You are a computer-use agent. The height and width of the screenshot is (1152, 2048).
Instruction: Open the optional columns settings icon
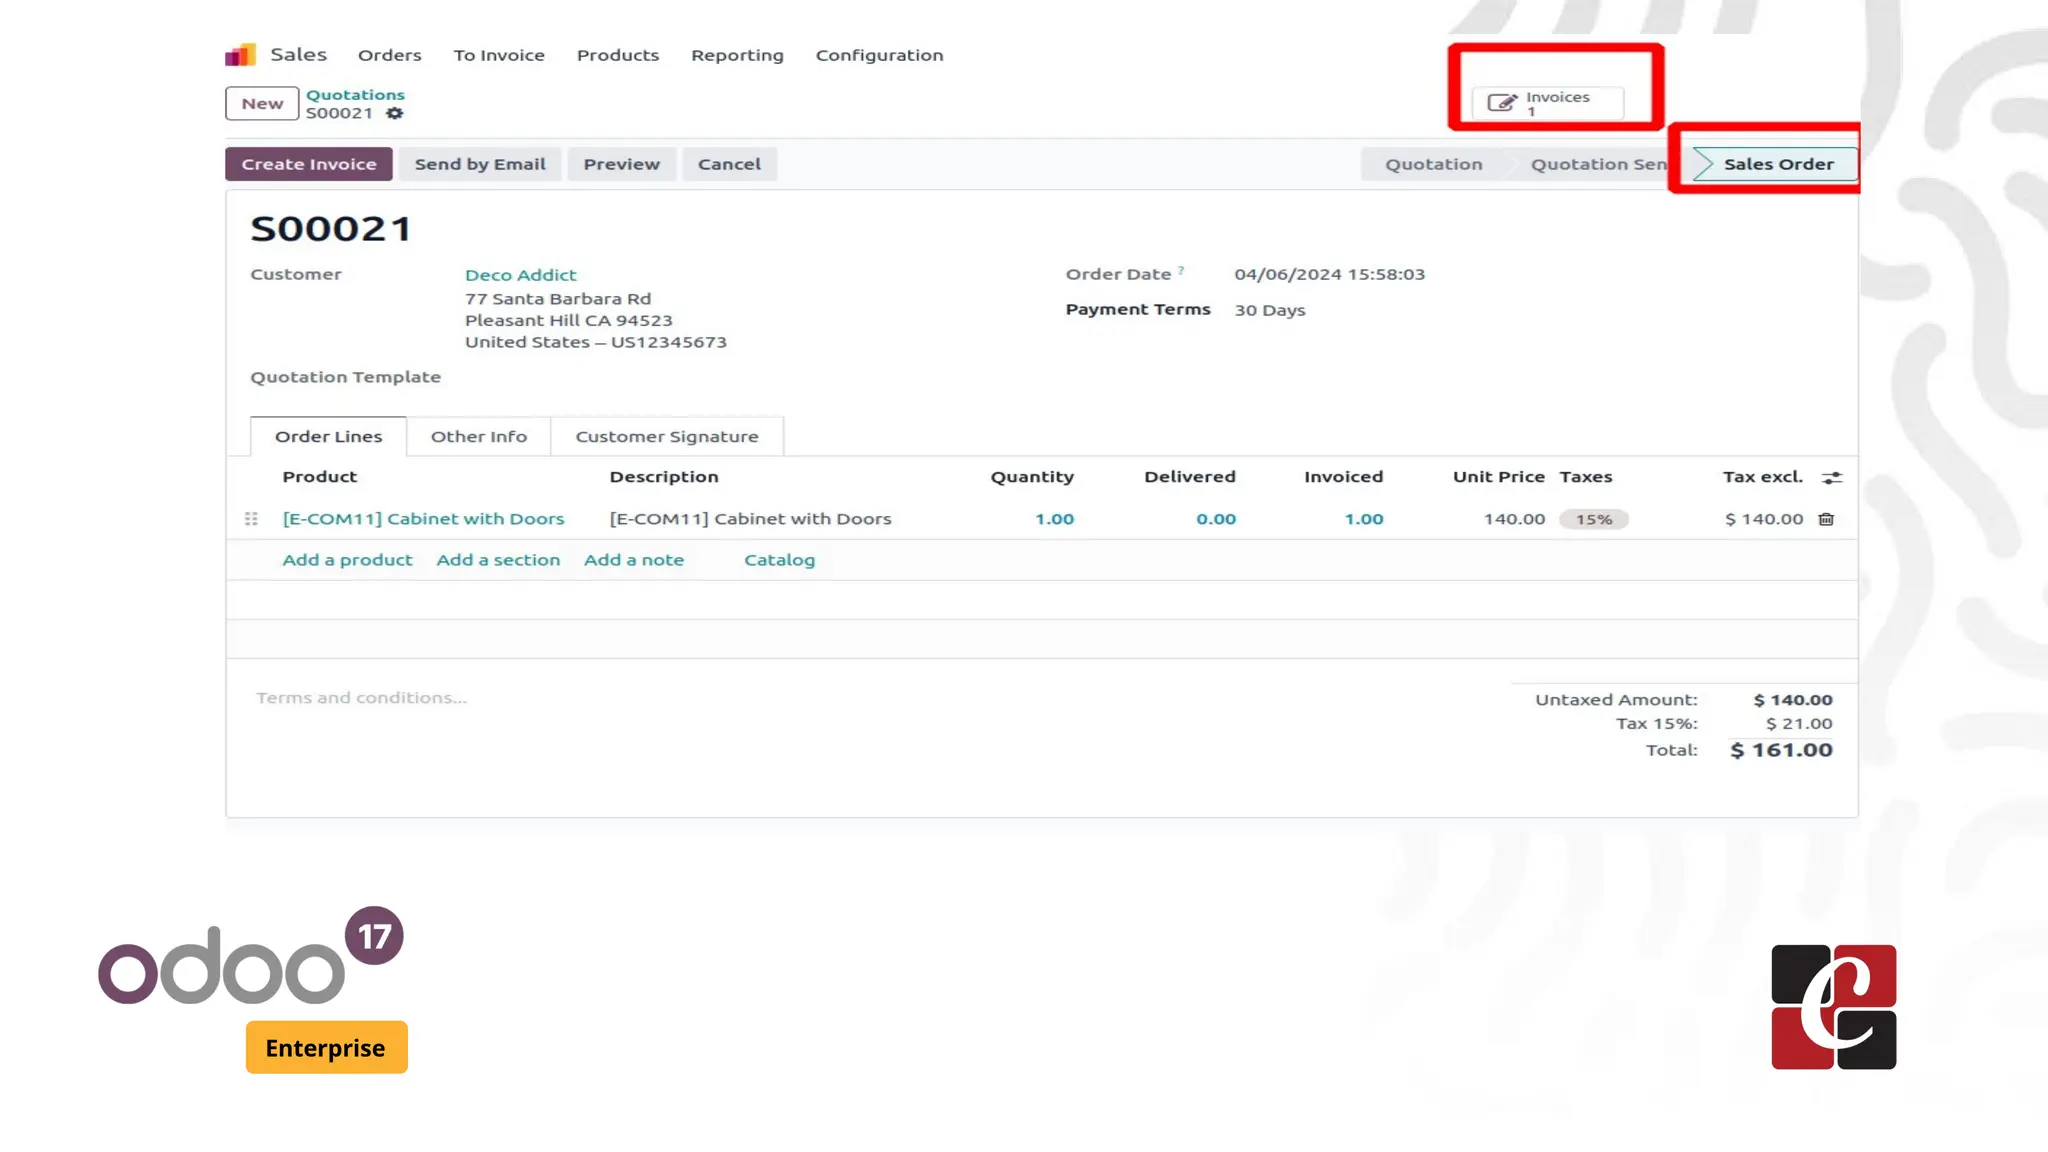(1831, 478)
